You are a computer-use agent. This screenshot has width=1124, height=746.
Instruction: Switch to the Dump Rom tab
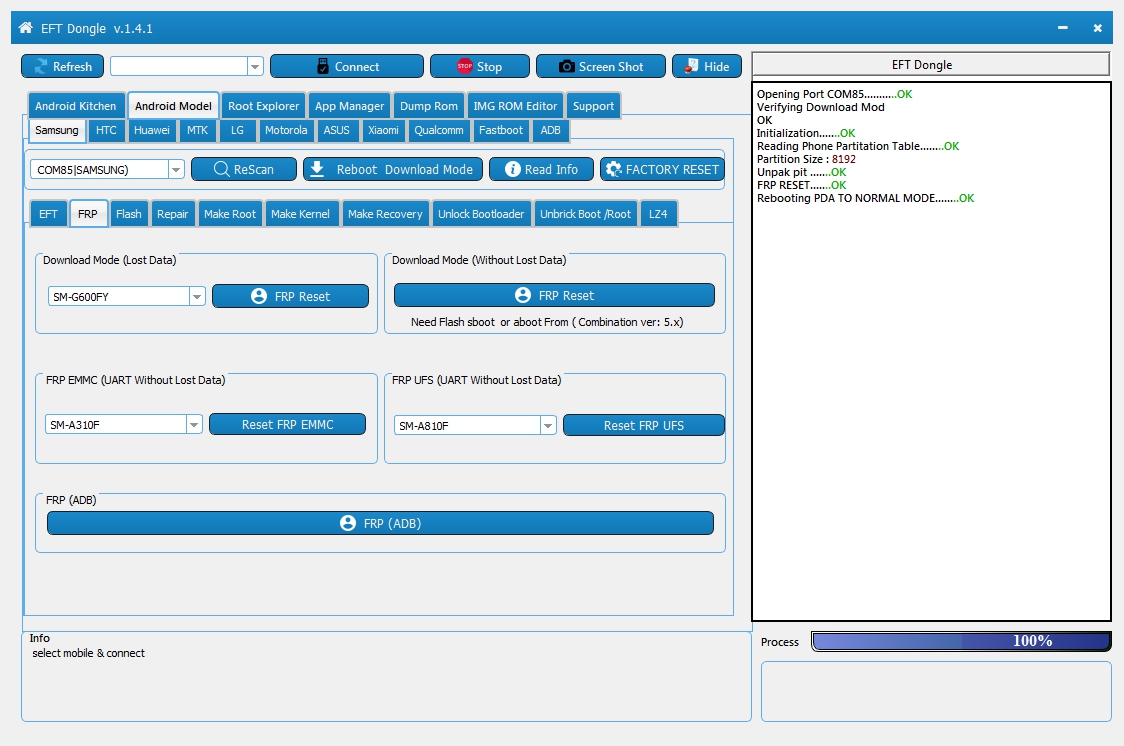429,105
